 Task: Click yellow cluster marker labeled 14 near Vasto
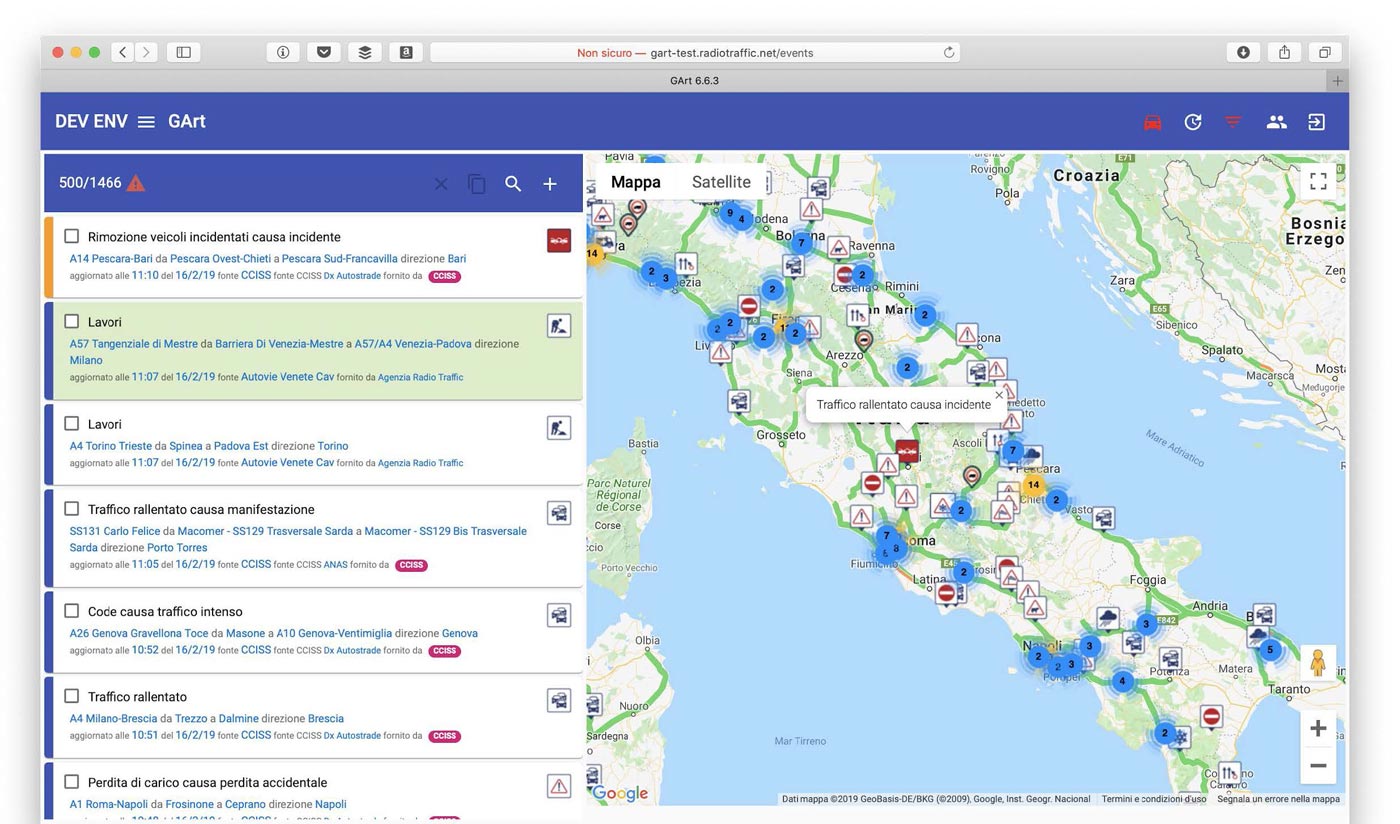coord(1033,485)
